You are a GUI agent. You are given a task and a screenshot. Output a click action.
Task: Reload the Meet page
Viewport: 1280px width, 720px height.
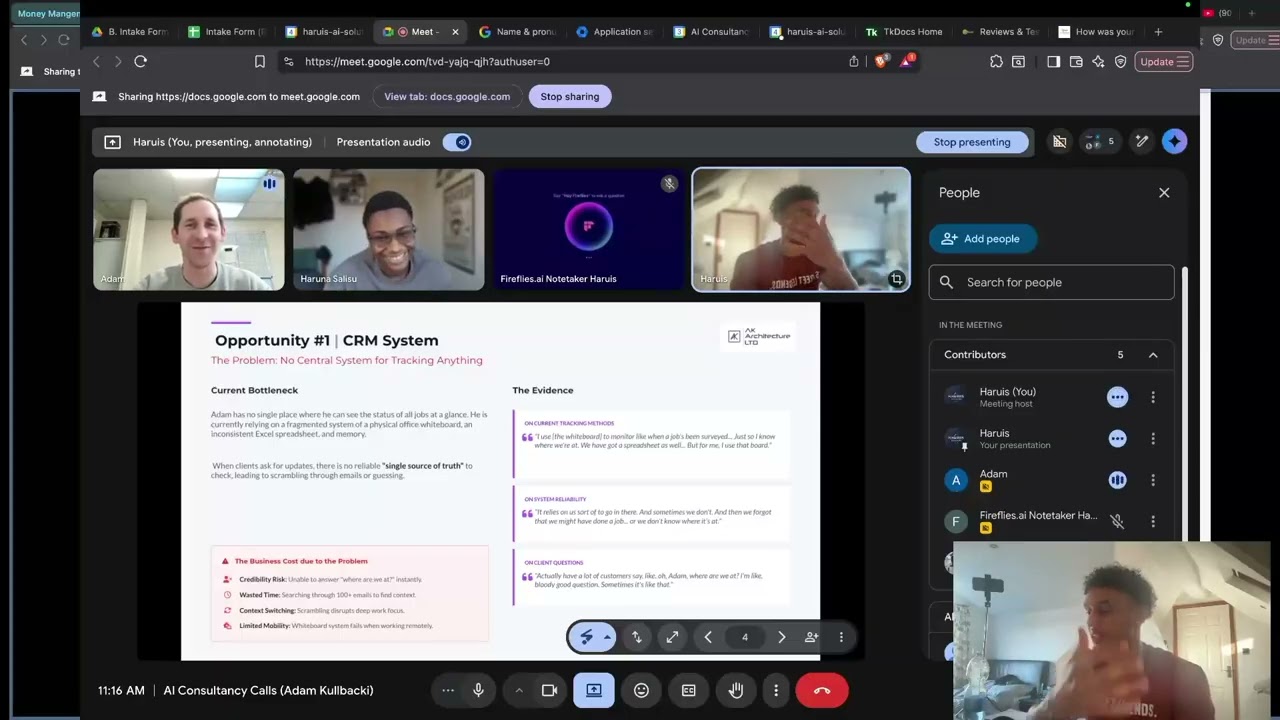(x=140, y=62)
